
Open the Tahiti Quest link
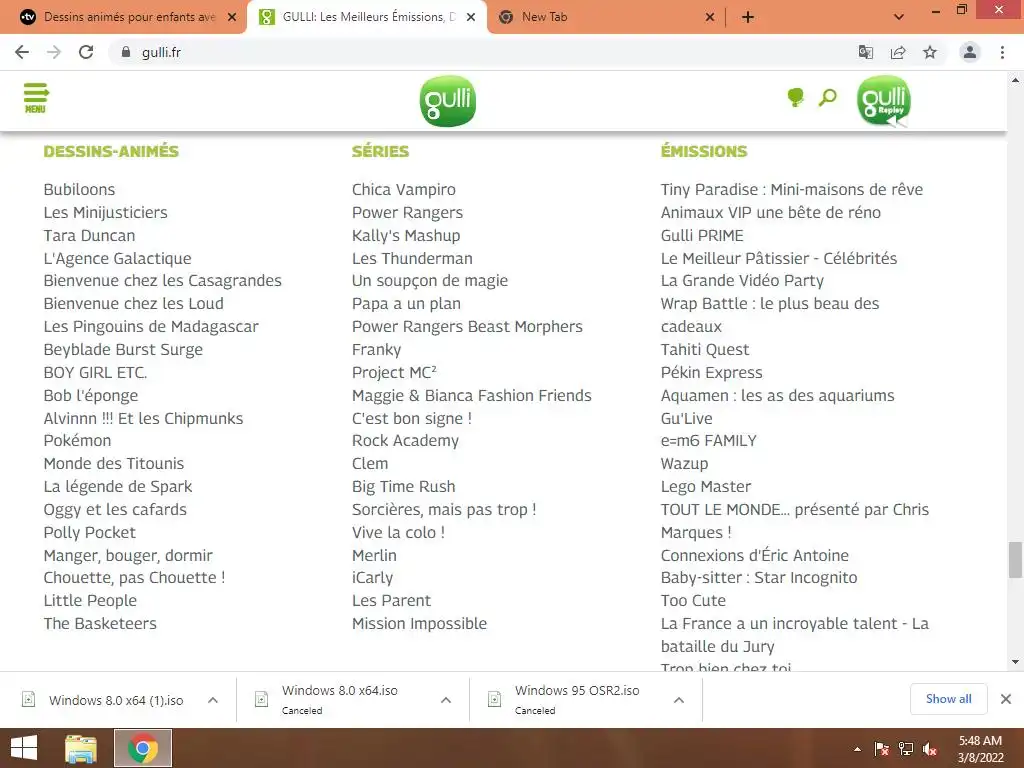(705, 349)
